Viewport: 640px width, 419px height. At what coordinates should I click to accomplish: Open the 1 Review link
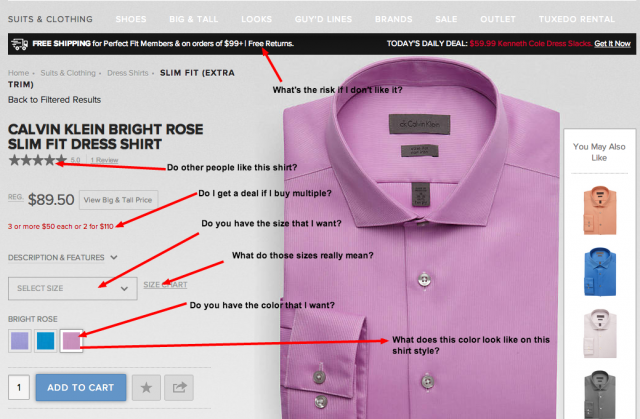(x=104, y=160)
